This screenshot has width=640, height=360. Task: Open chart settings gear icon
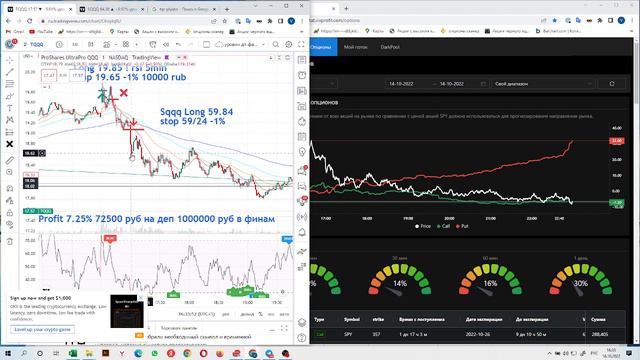(x=289, y=44)
